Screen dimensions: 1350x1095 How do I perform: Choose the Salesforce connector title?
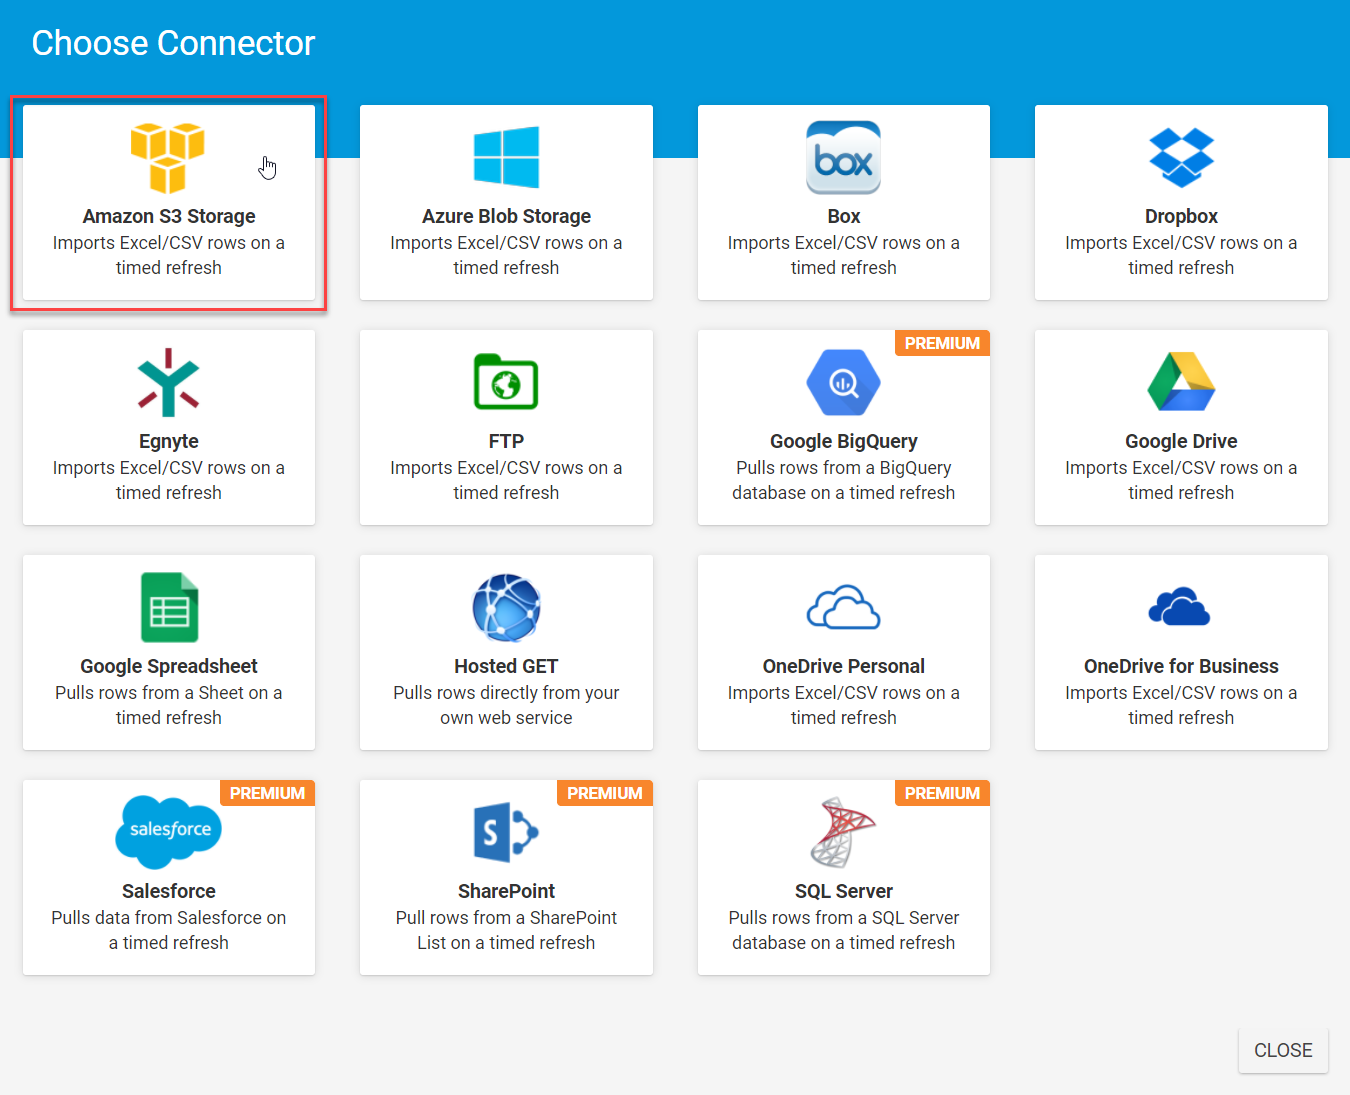[169, 891]
